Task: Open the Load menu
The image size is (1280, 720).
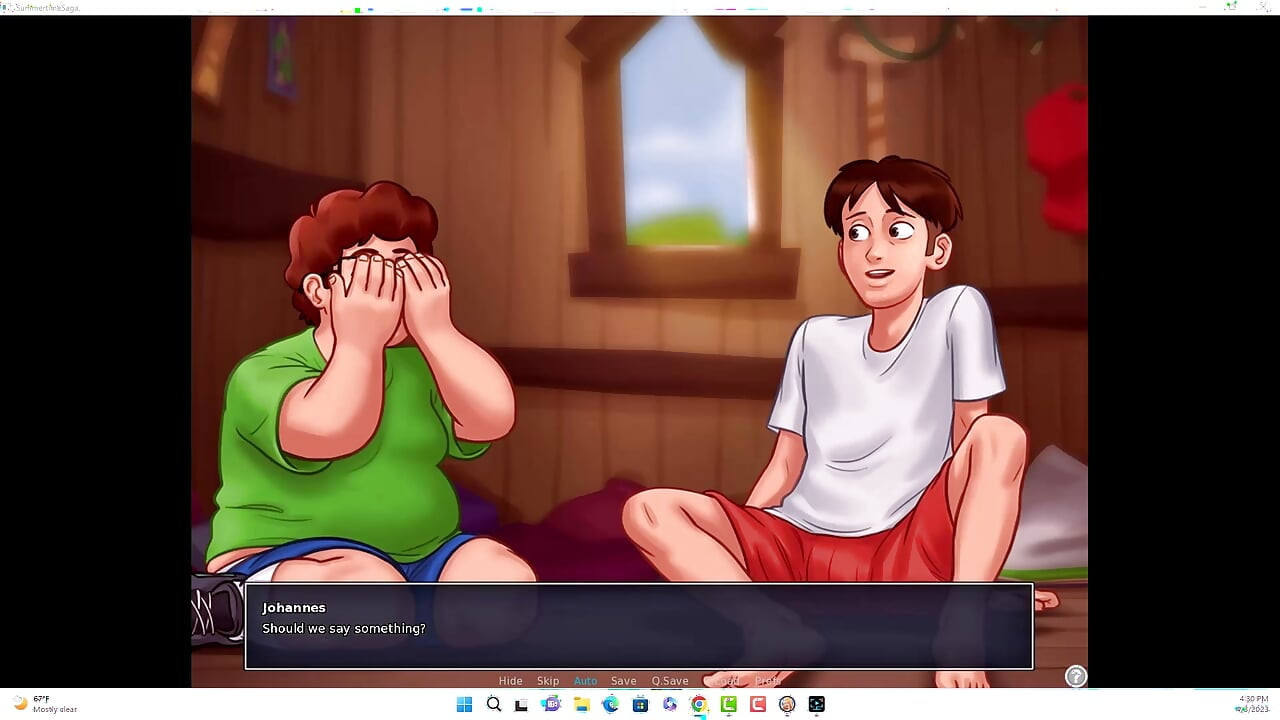Action: [x=727, y=681]
